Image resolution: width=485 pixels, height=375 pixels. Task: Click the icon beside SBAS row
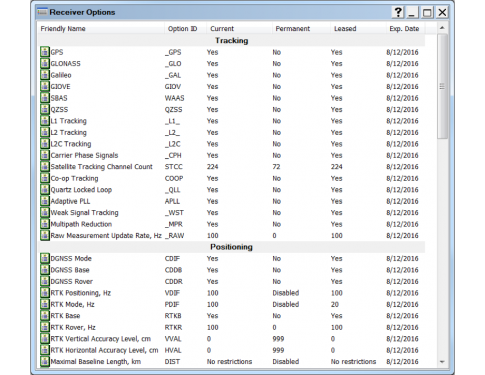[45, 98]
